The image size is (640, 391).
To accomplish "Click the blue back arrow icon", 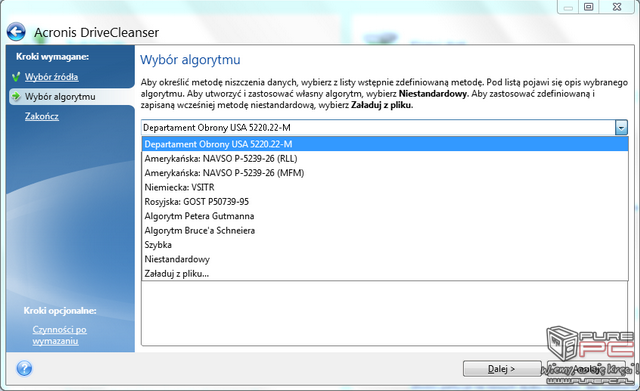I will click(x=16, y=32).
